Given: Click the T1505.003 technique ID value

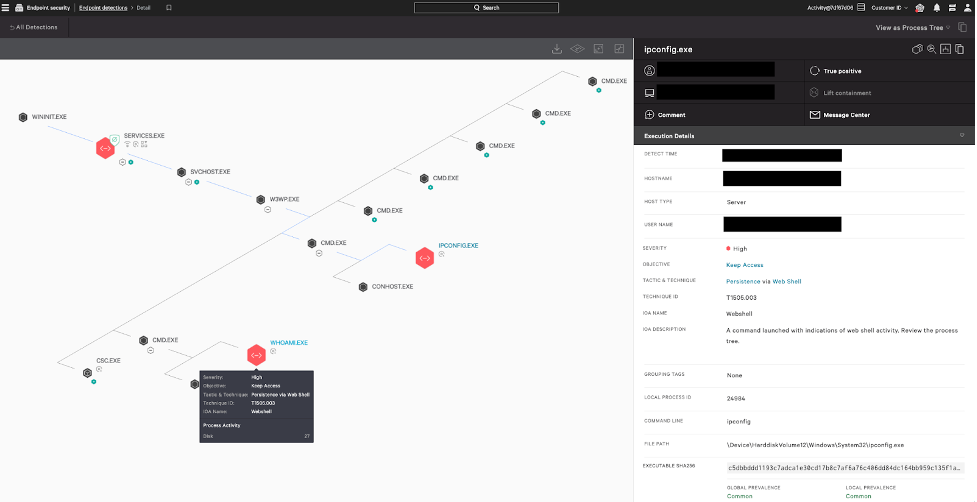Looking at the screenshot, I should coord(741,298).
